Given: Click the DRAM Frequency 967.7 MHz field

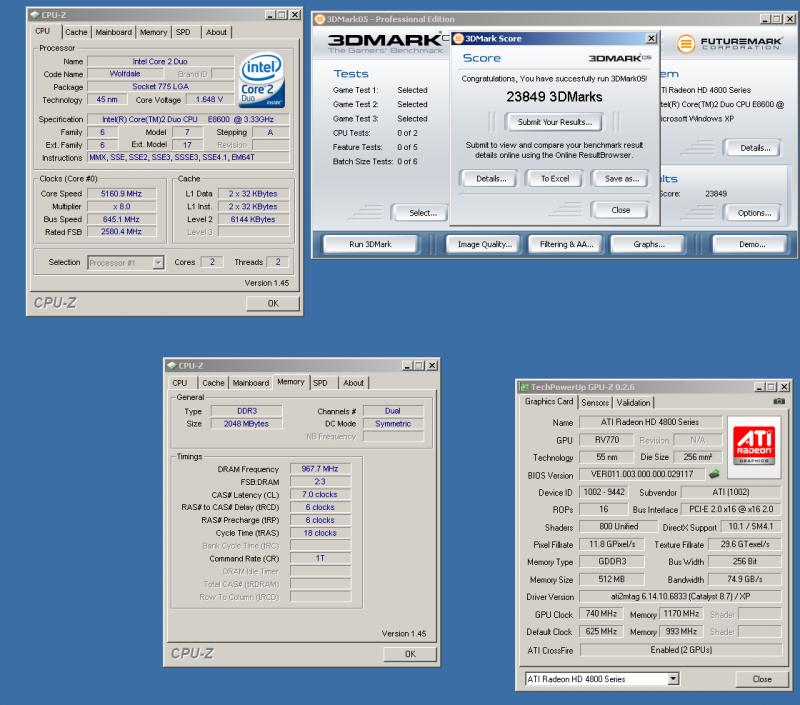Looking at the screenshot, I should click(320, 469).
